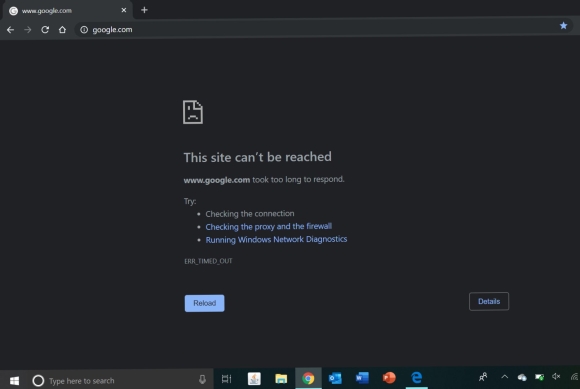Screen dimensions: 580x389
Task: Select the www.google.com tab
Action: click(x=67, y=10)
